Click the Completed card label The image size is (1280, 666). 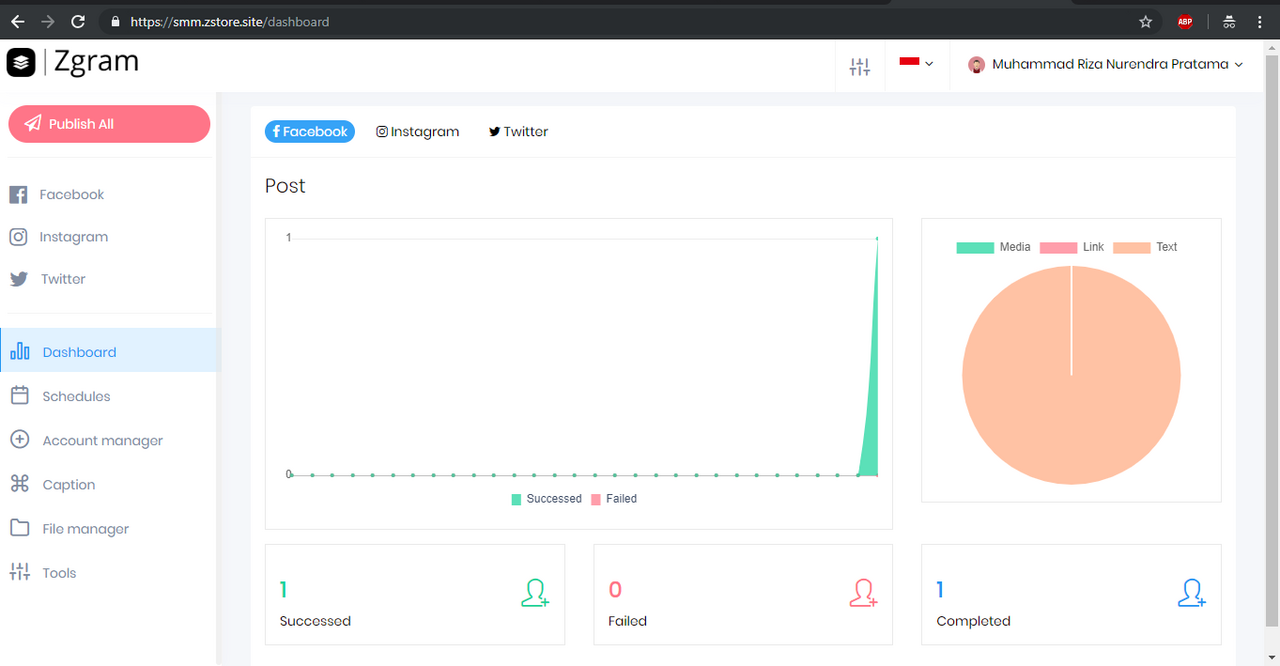(x=973, y=621)
